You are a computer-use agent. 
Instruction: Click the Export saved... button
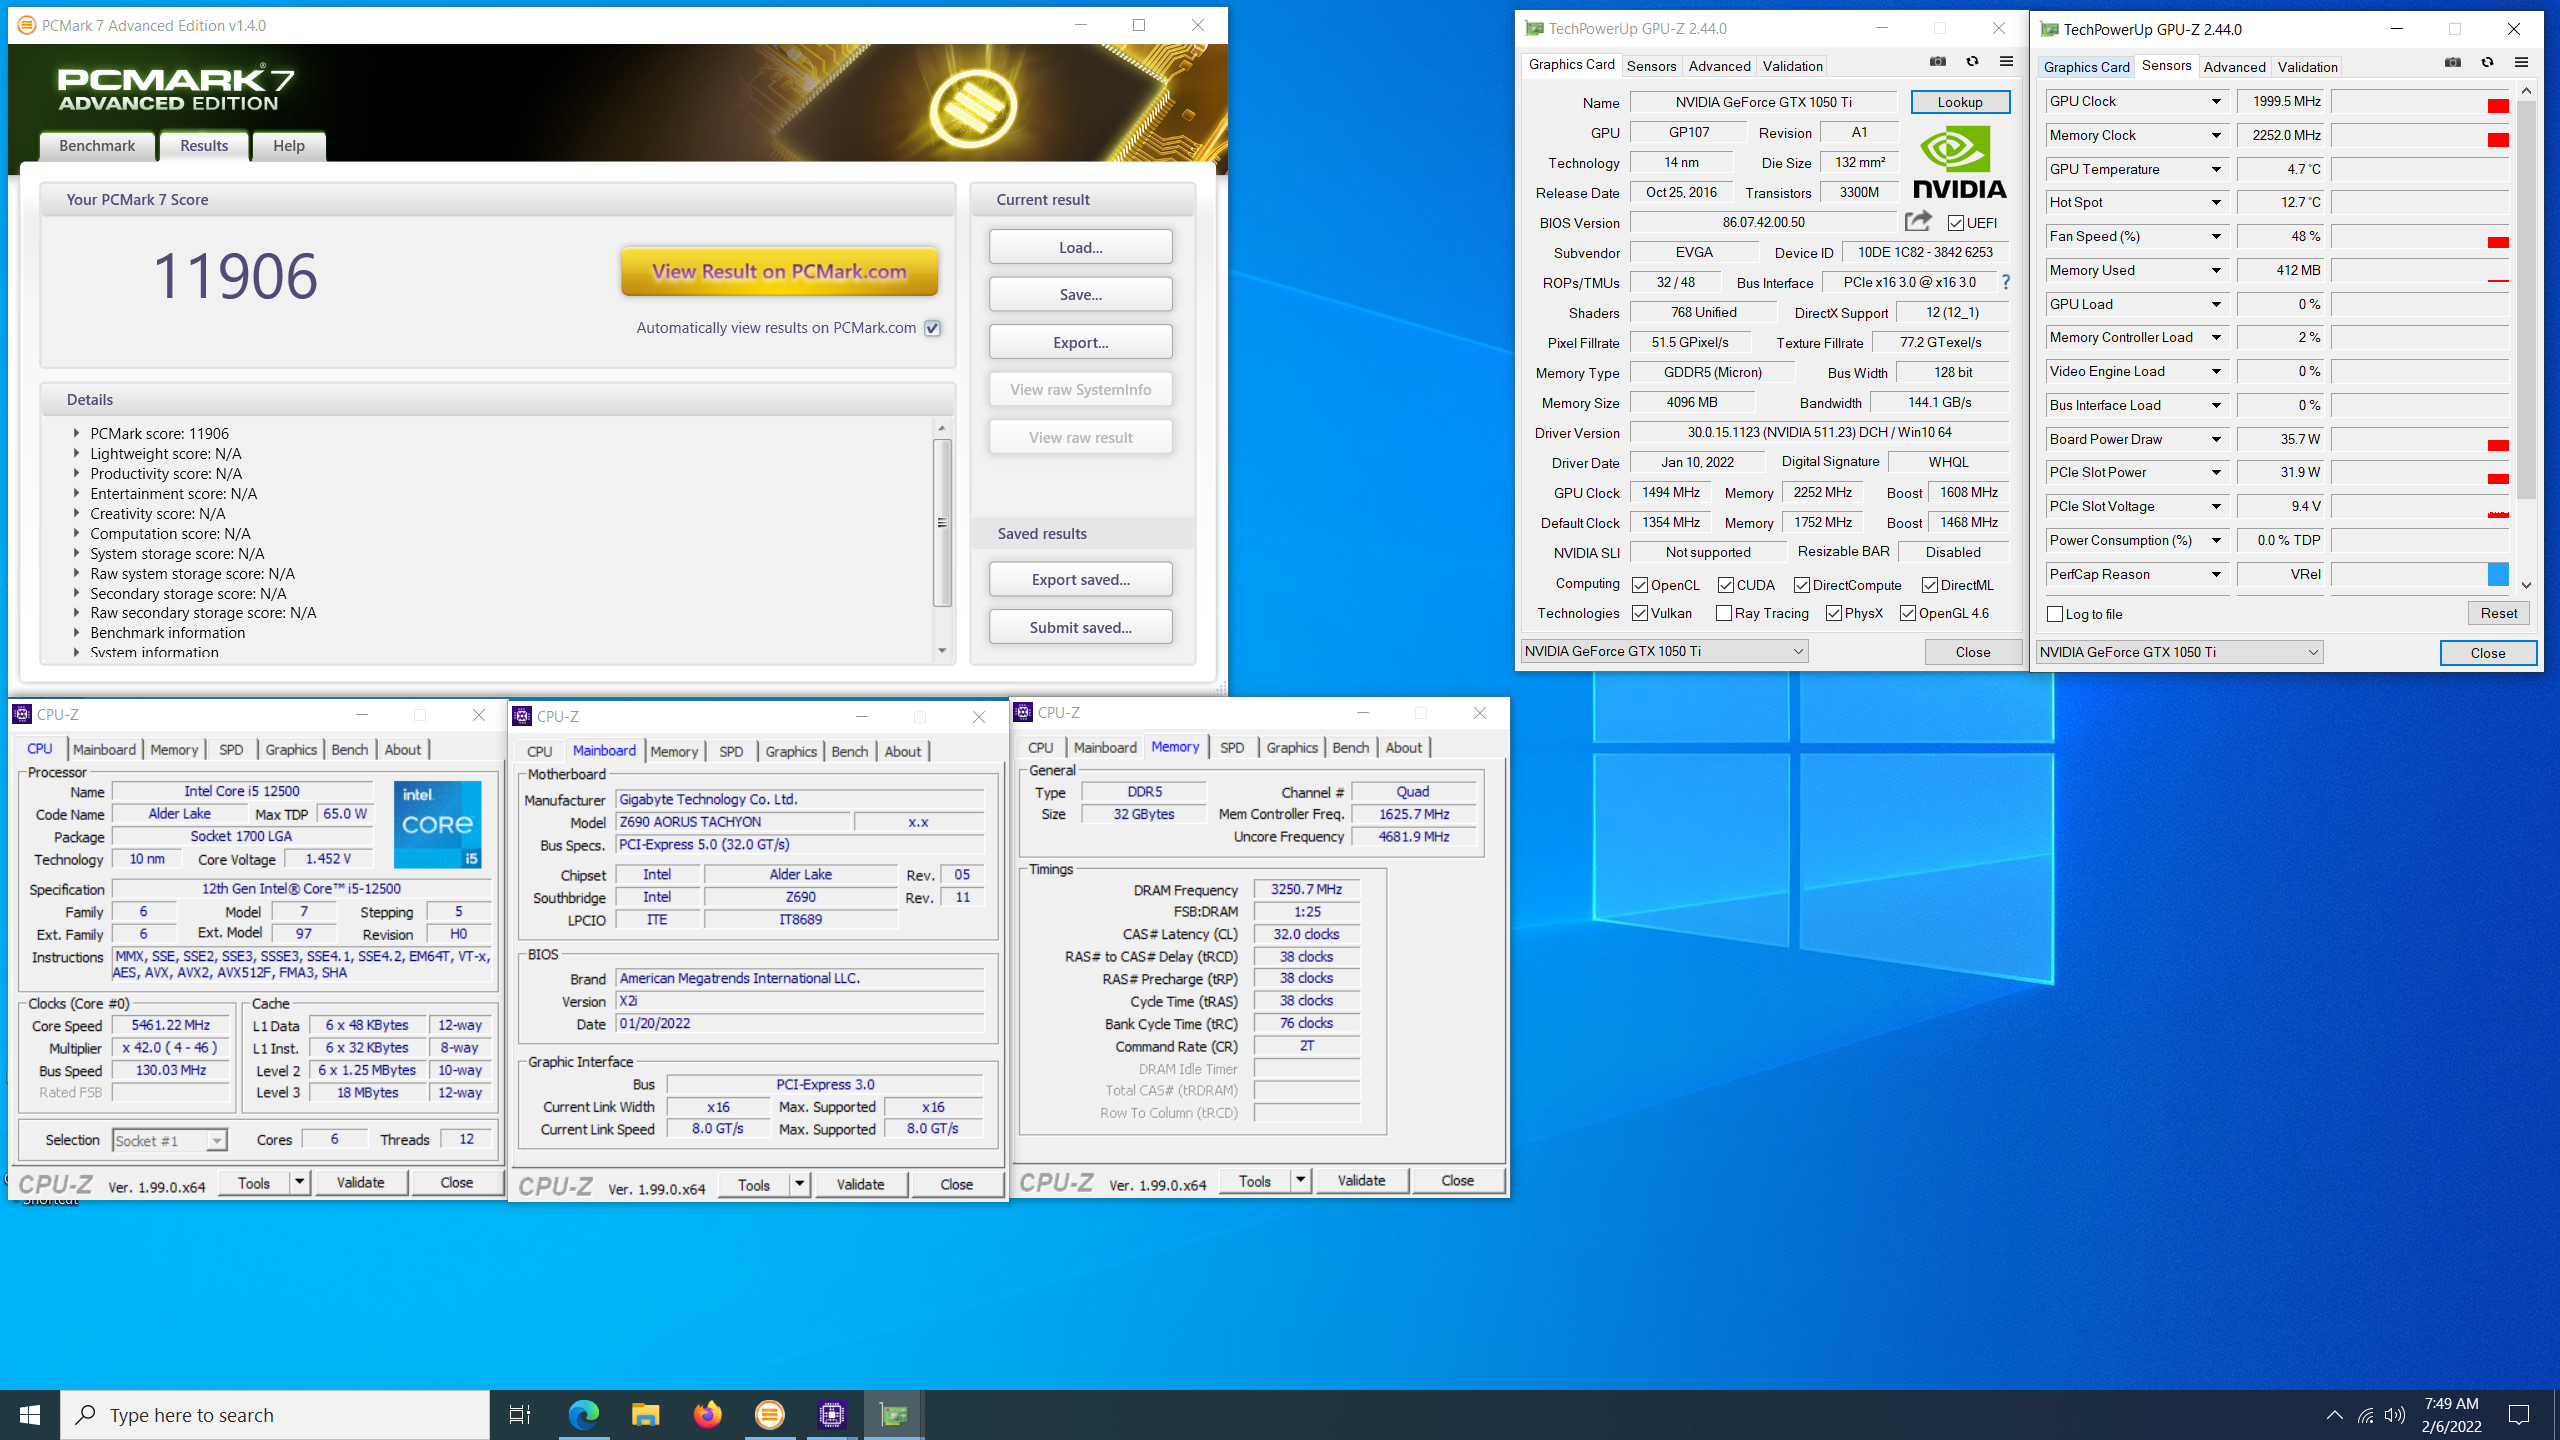(1080, 579)
